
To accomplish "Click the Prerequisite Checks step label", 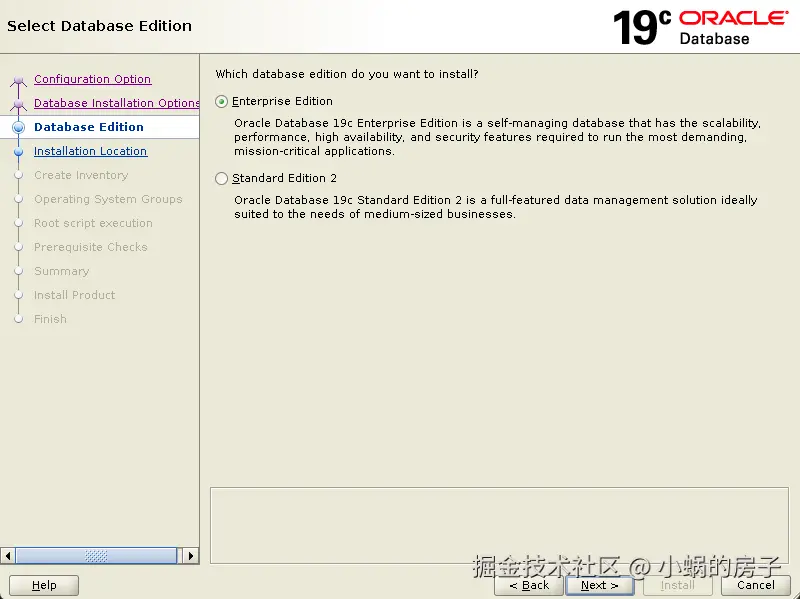I will pyautogui.click(x=91, y=247).
